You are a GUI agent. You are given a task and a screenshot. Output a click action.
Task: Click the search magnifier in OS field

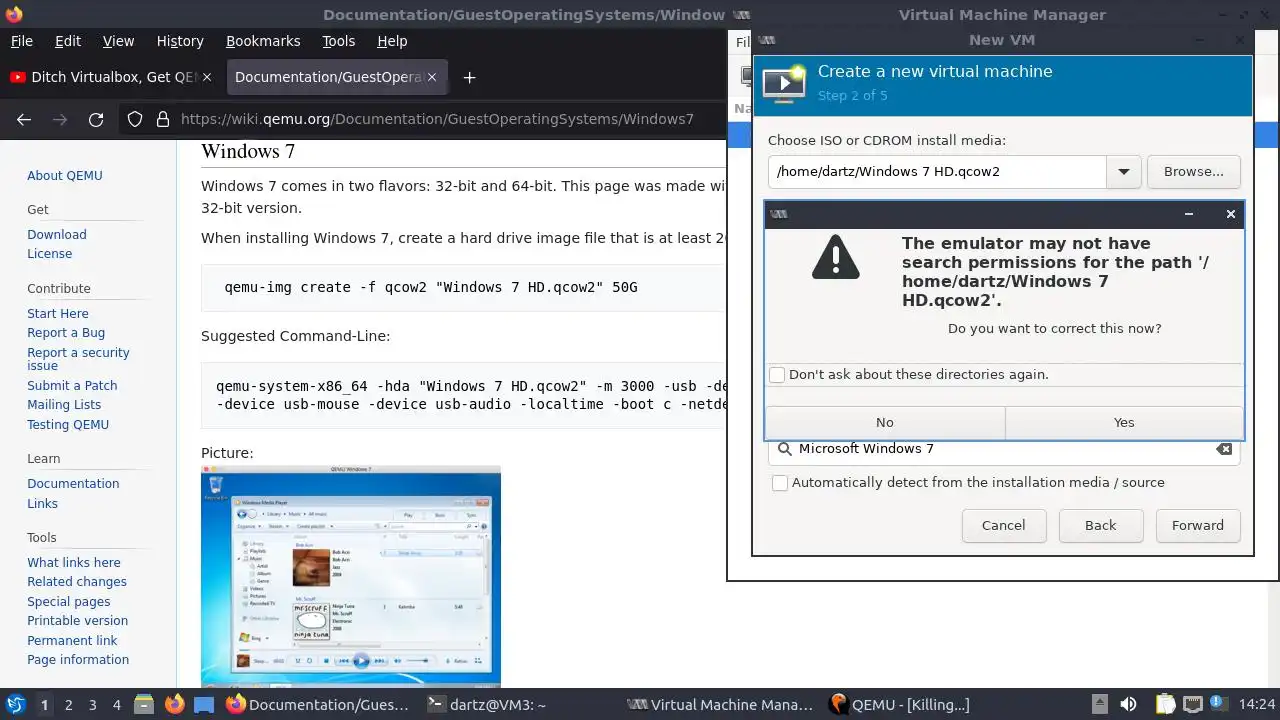(785, 449)
